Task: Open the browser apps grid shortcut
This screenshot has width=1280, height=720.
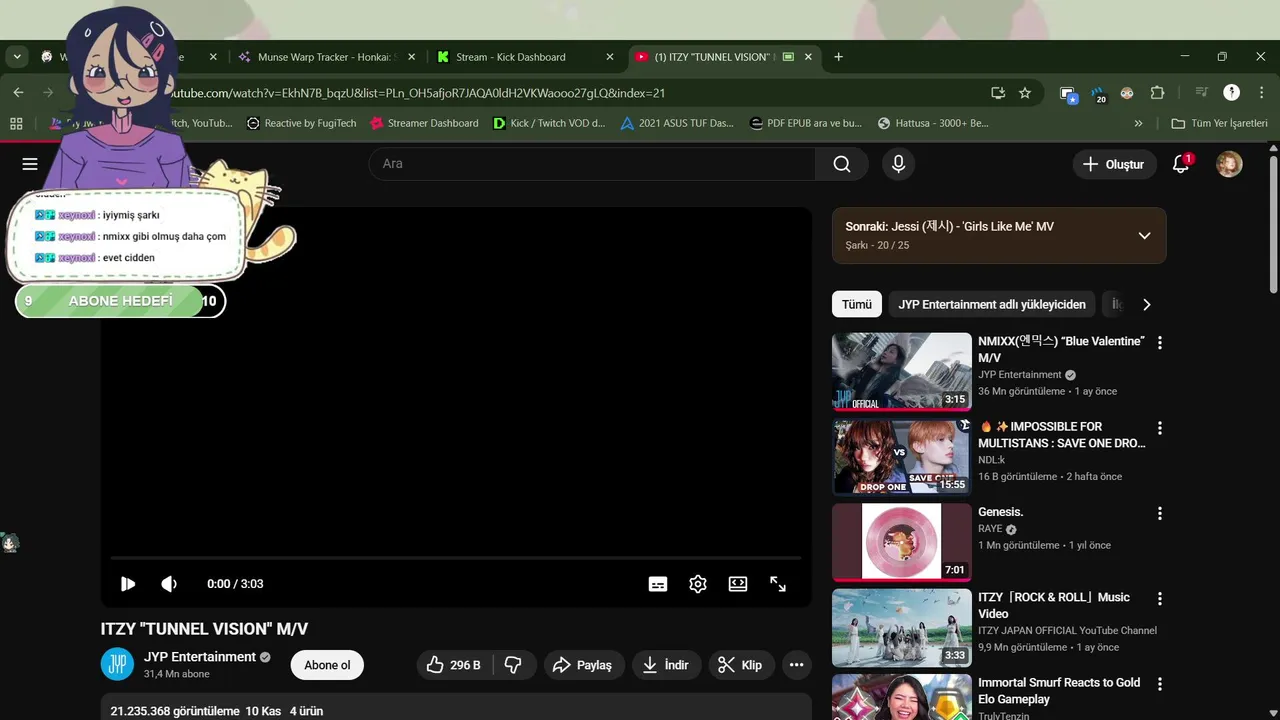Action: [x=16, y=123]
